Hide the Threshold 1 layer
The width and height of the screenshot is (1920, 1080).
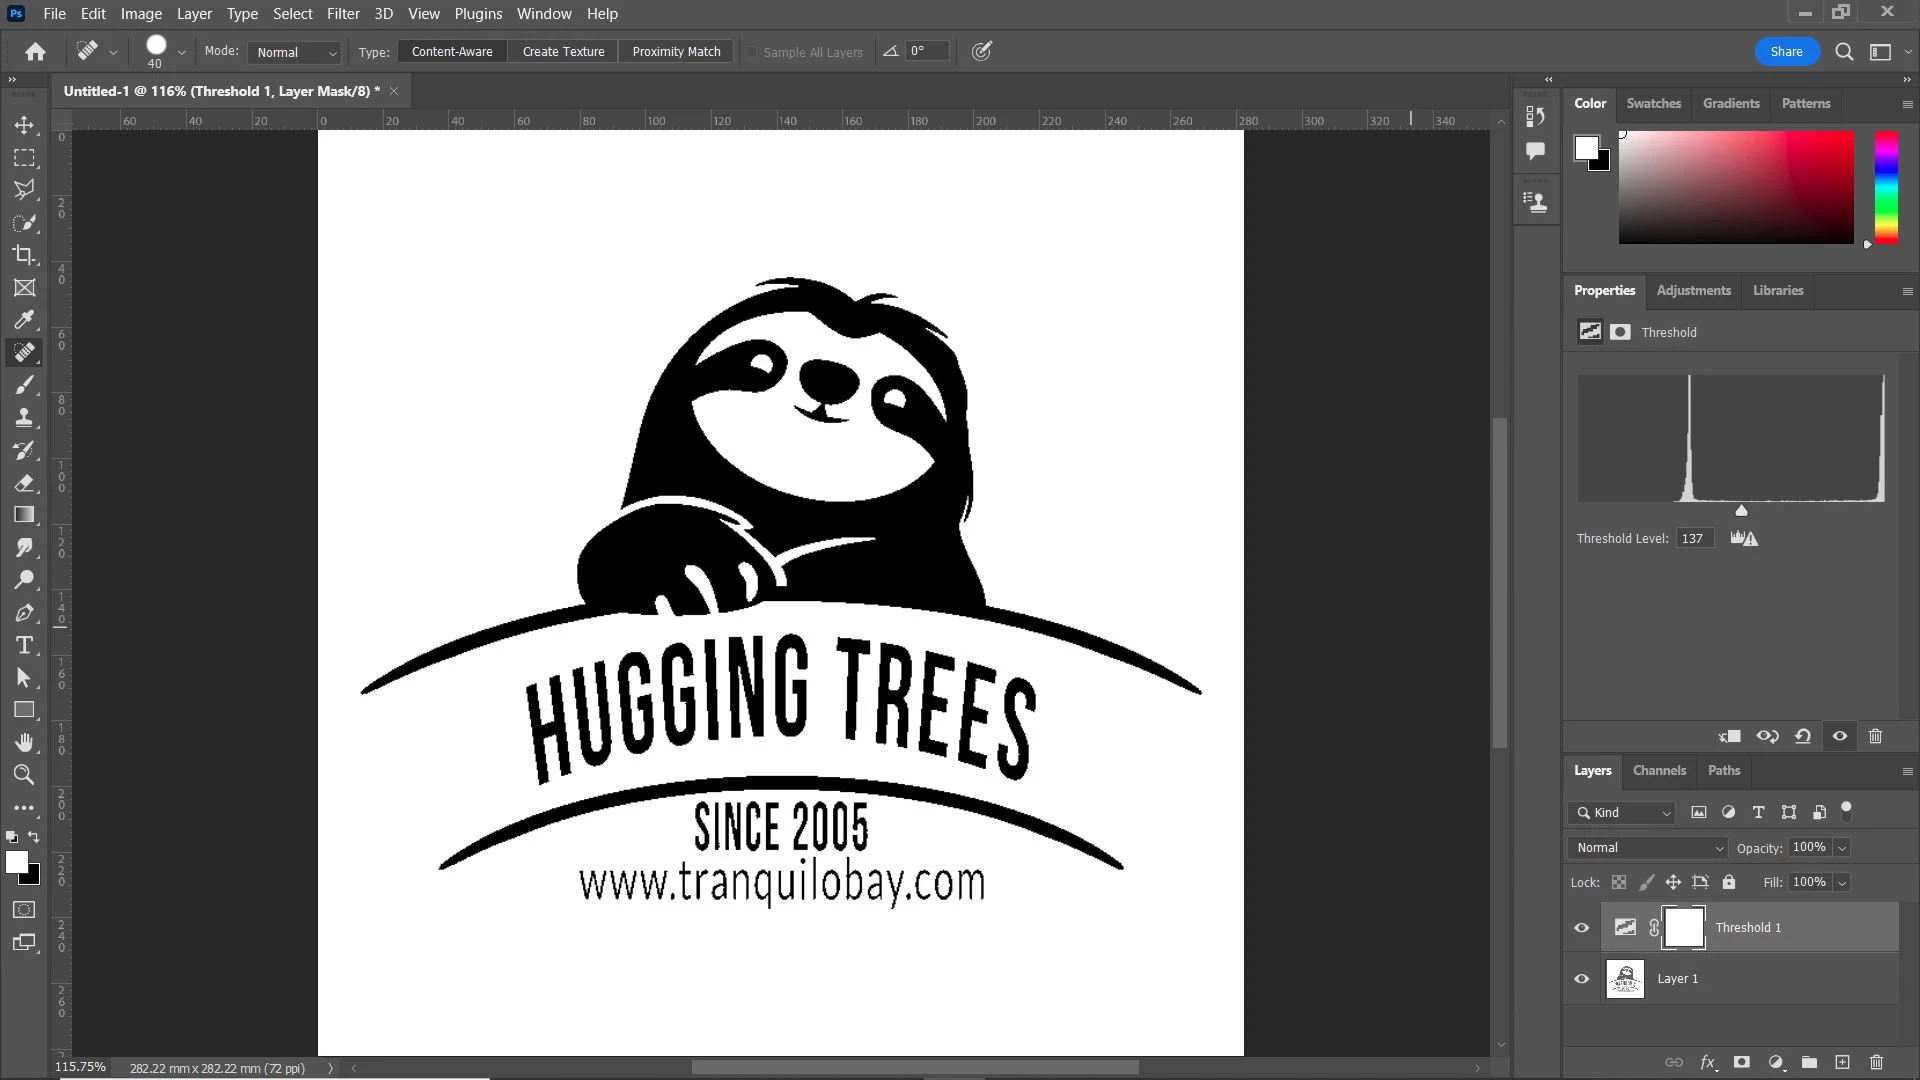(x=1581, y=928)
